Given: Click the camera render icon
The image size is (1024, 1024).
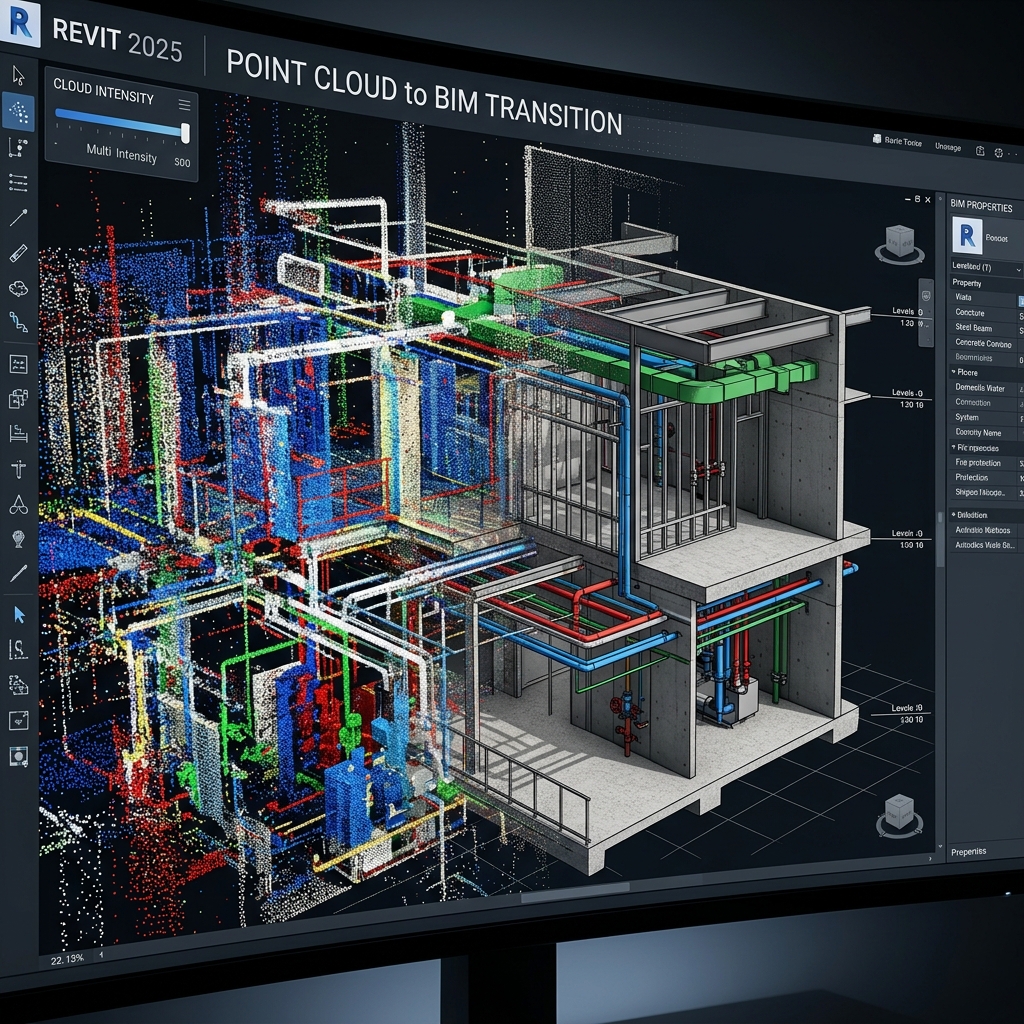Looking at the screenshot, I should pos(18,756).
